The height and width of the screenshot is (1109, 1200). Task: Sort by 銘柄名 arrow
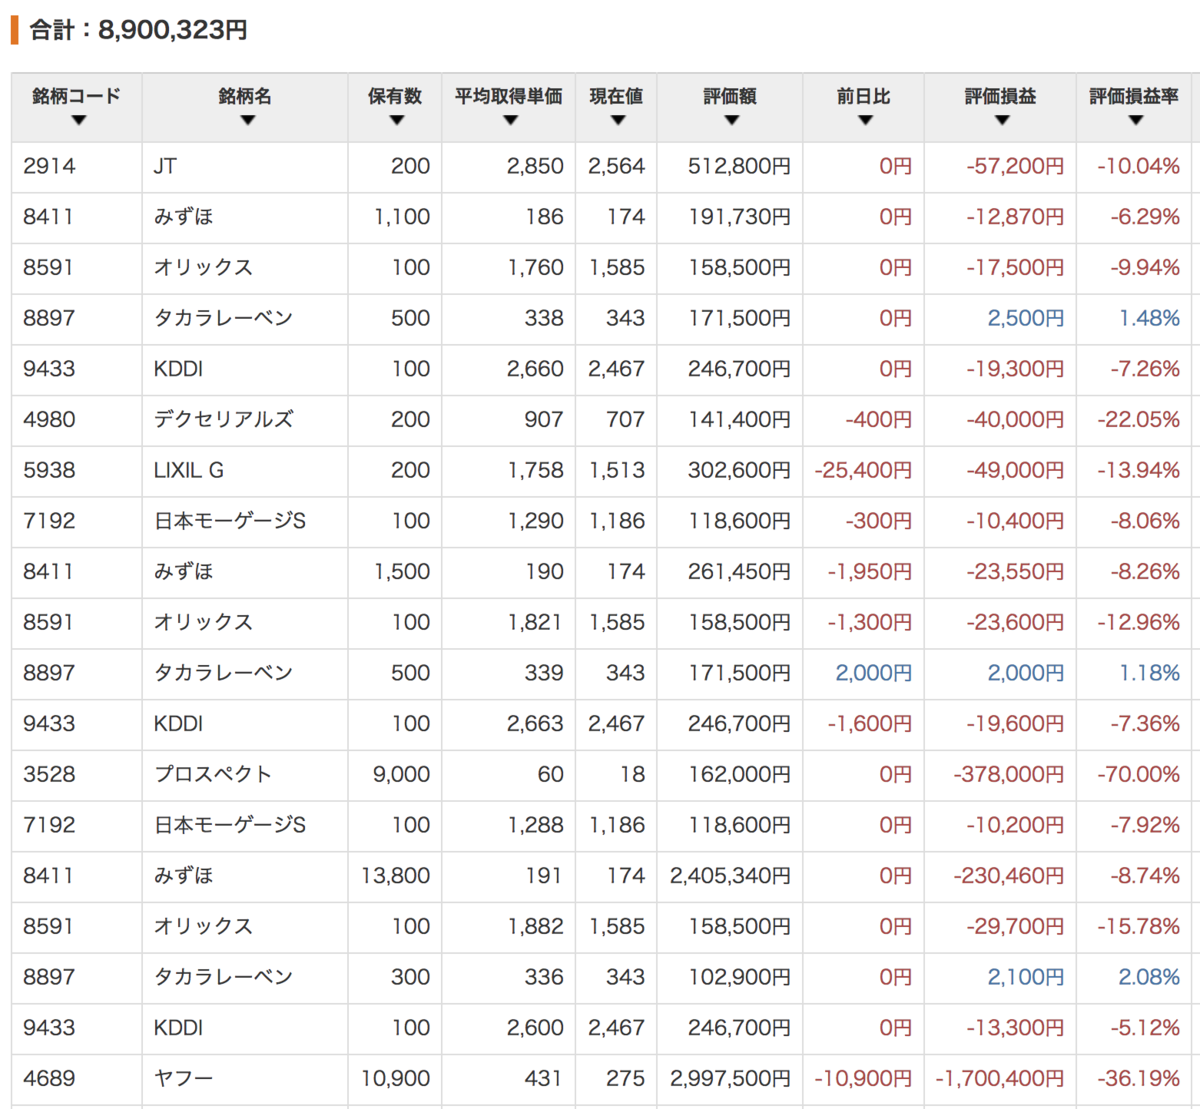click(x=248, y=121)
